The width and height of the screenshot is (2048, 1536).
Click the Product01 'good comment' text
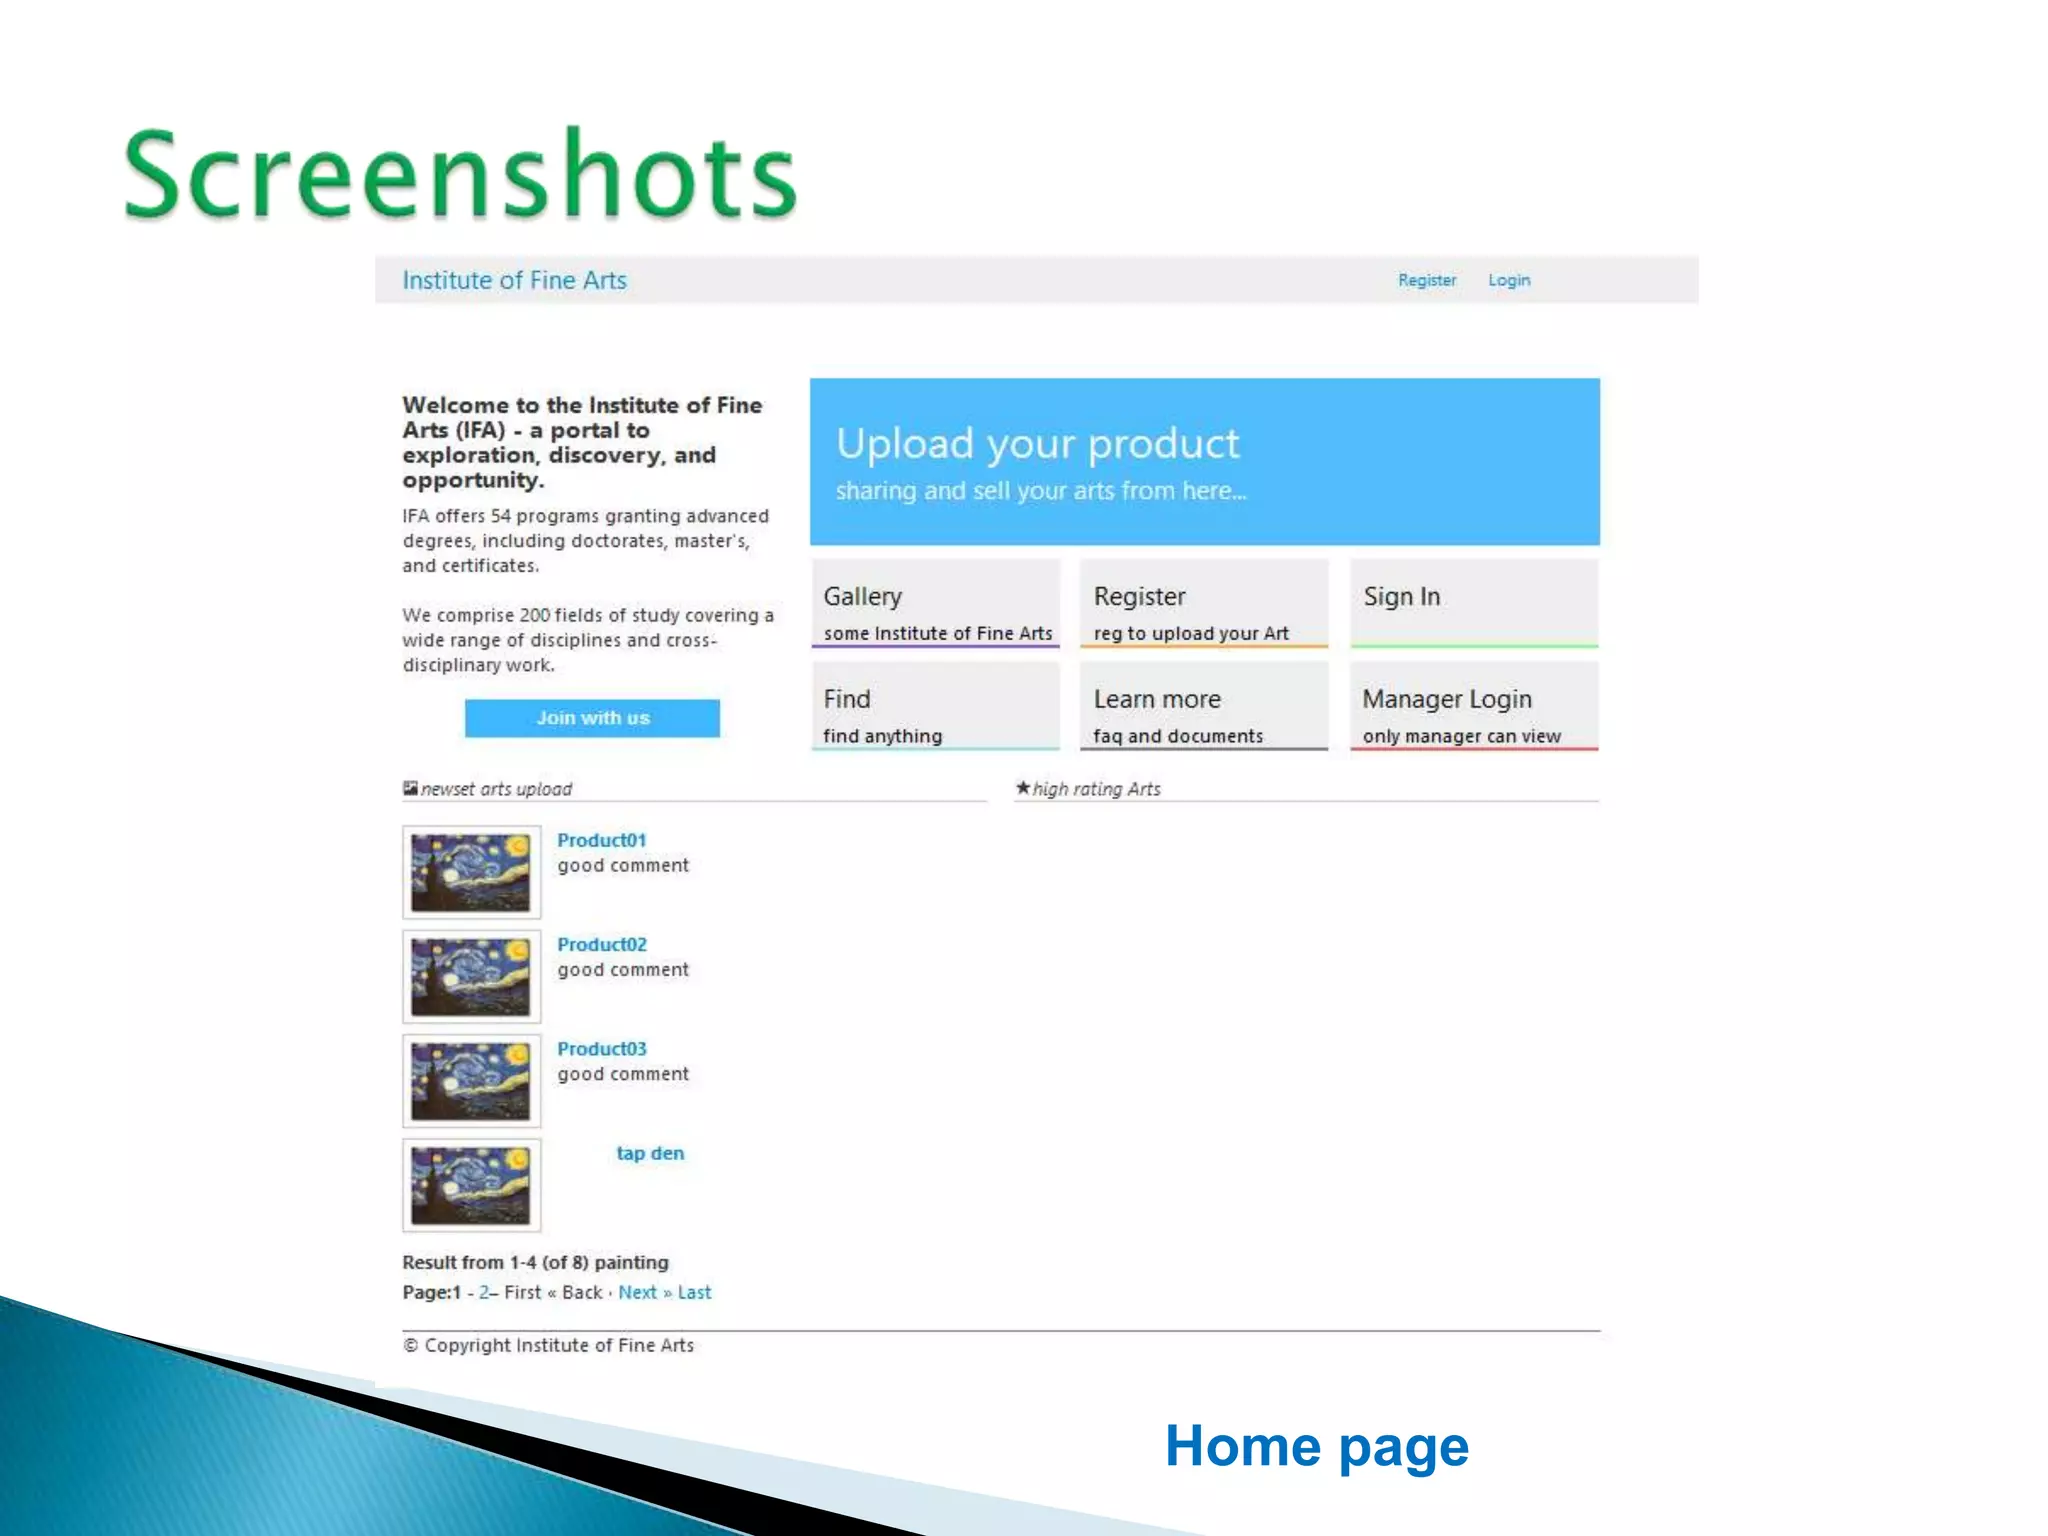tap(623, 865)
